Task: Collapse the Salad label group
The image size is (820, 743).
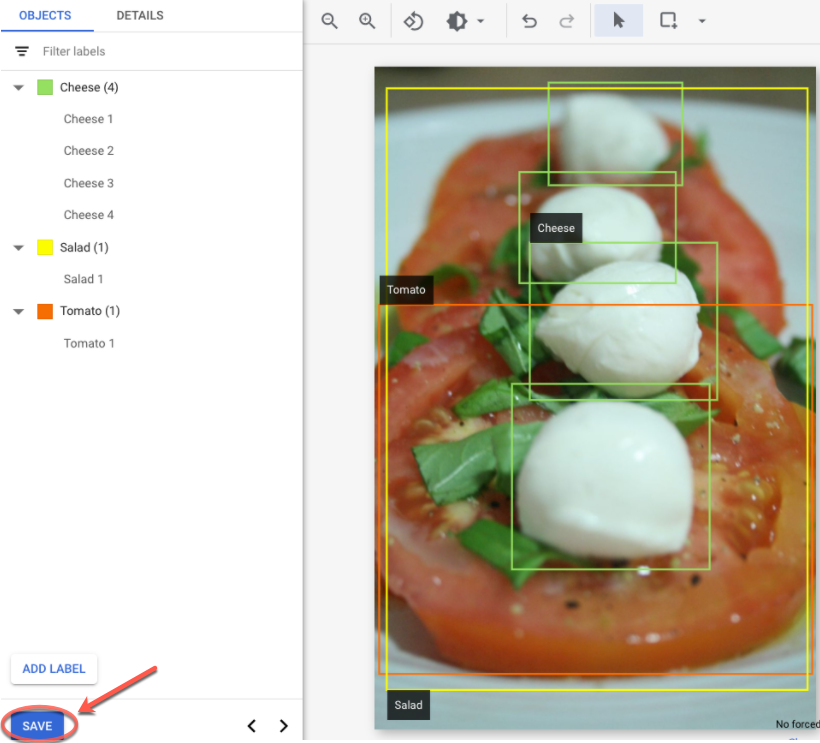Action: pyautogui.click(x=18, y=247)
